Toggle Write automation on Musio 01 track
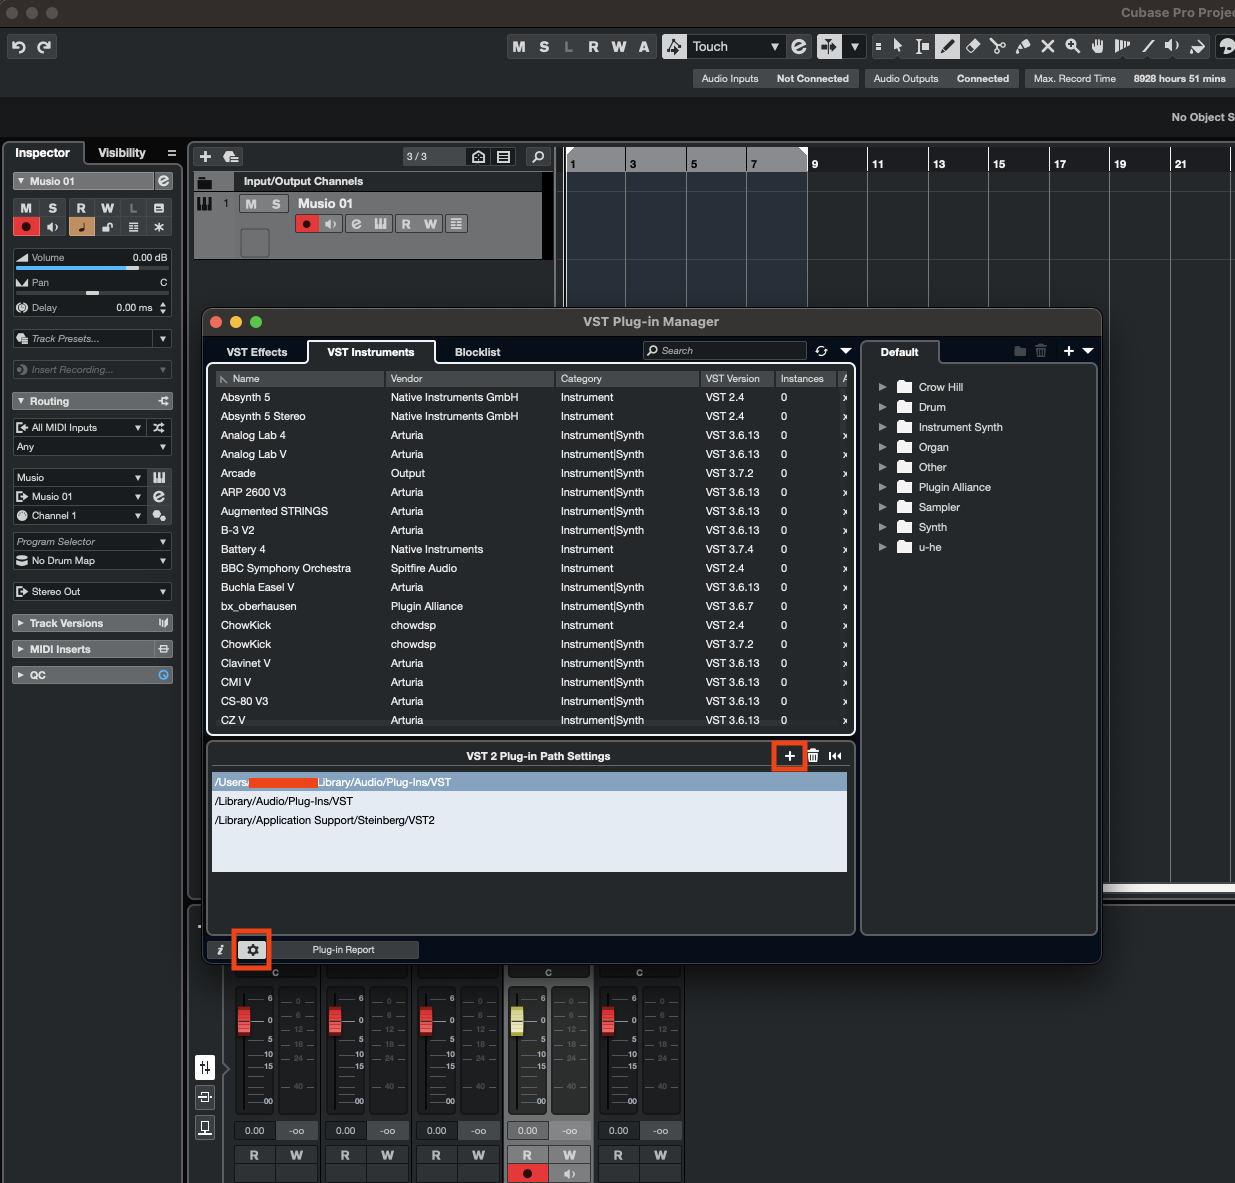Viewport: 1235px width, 1183px height. [x=431, y=224]
